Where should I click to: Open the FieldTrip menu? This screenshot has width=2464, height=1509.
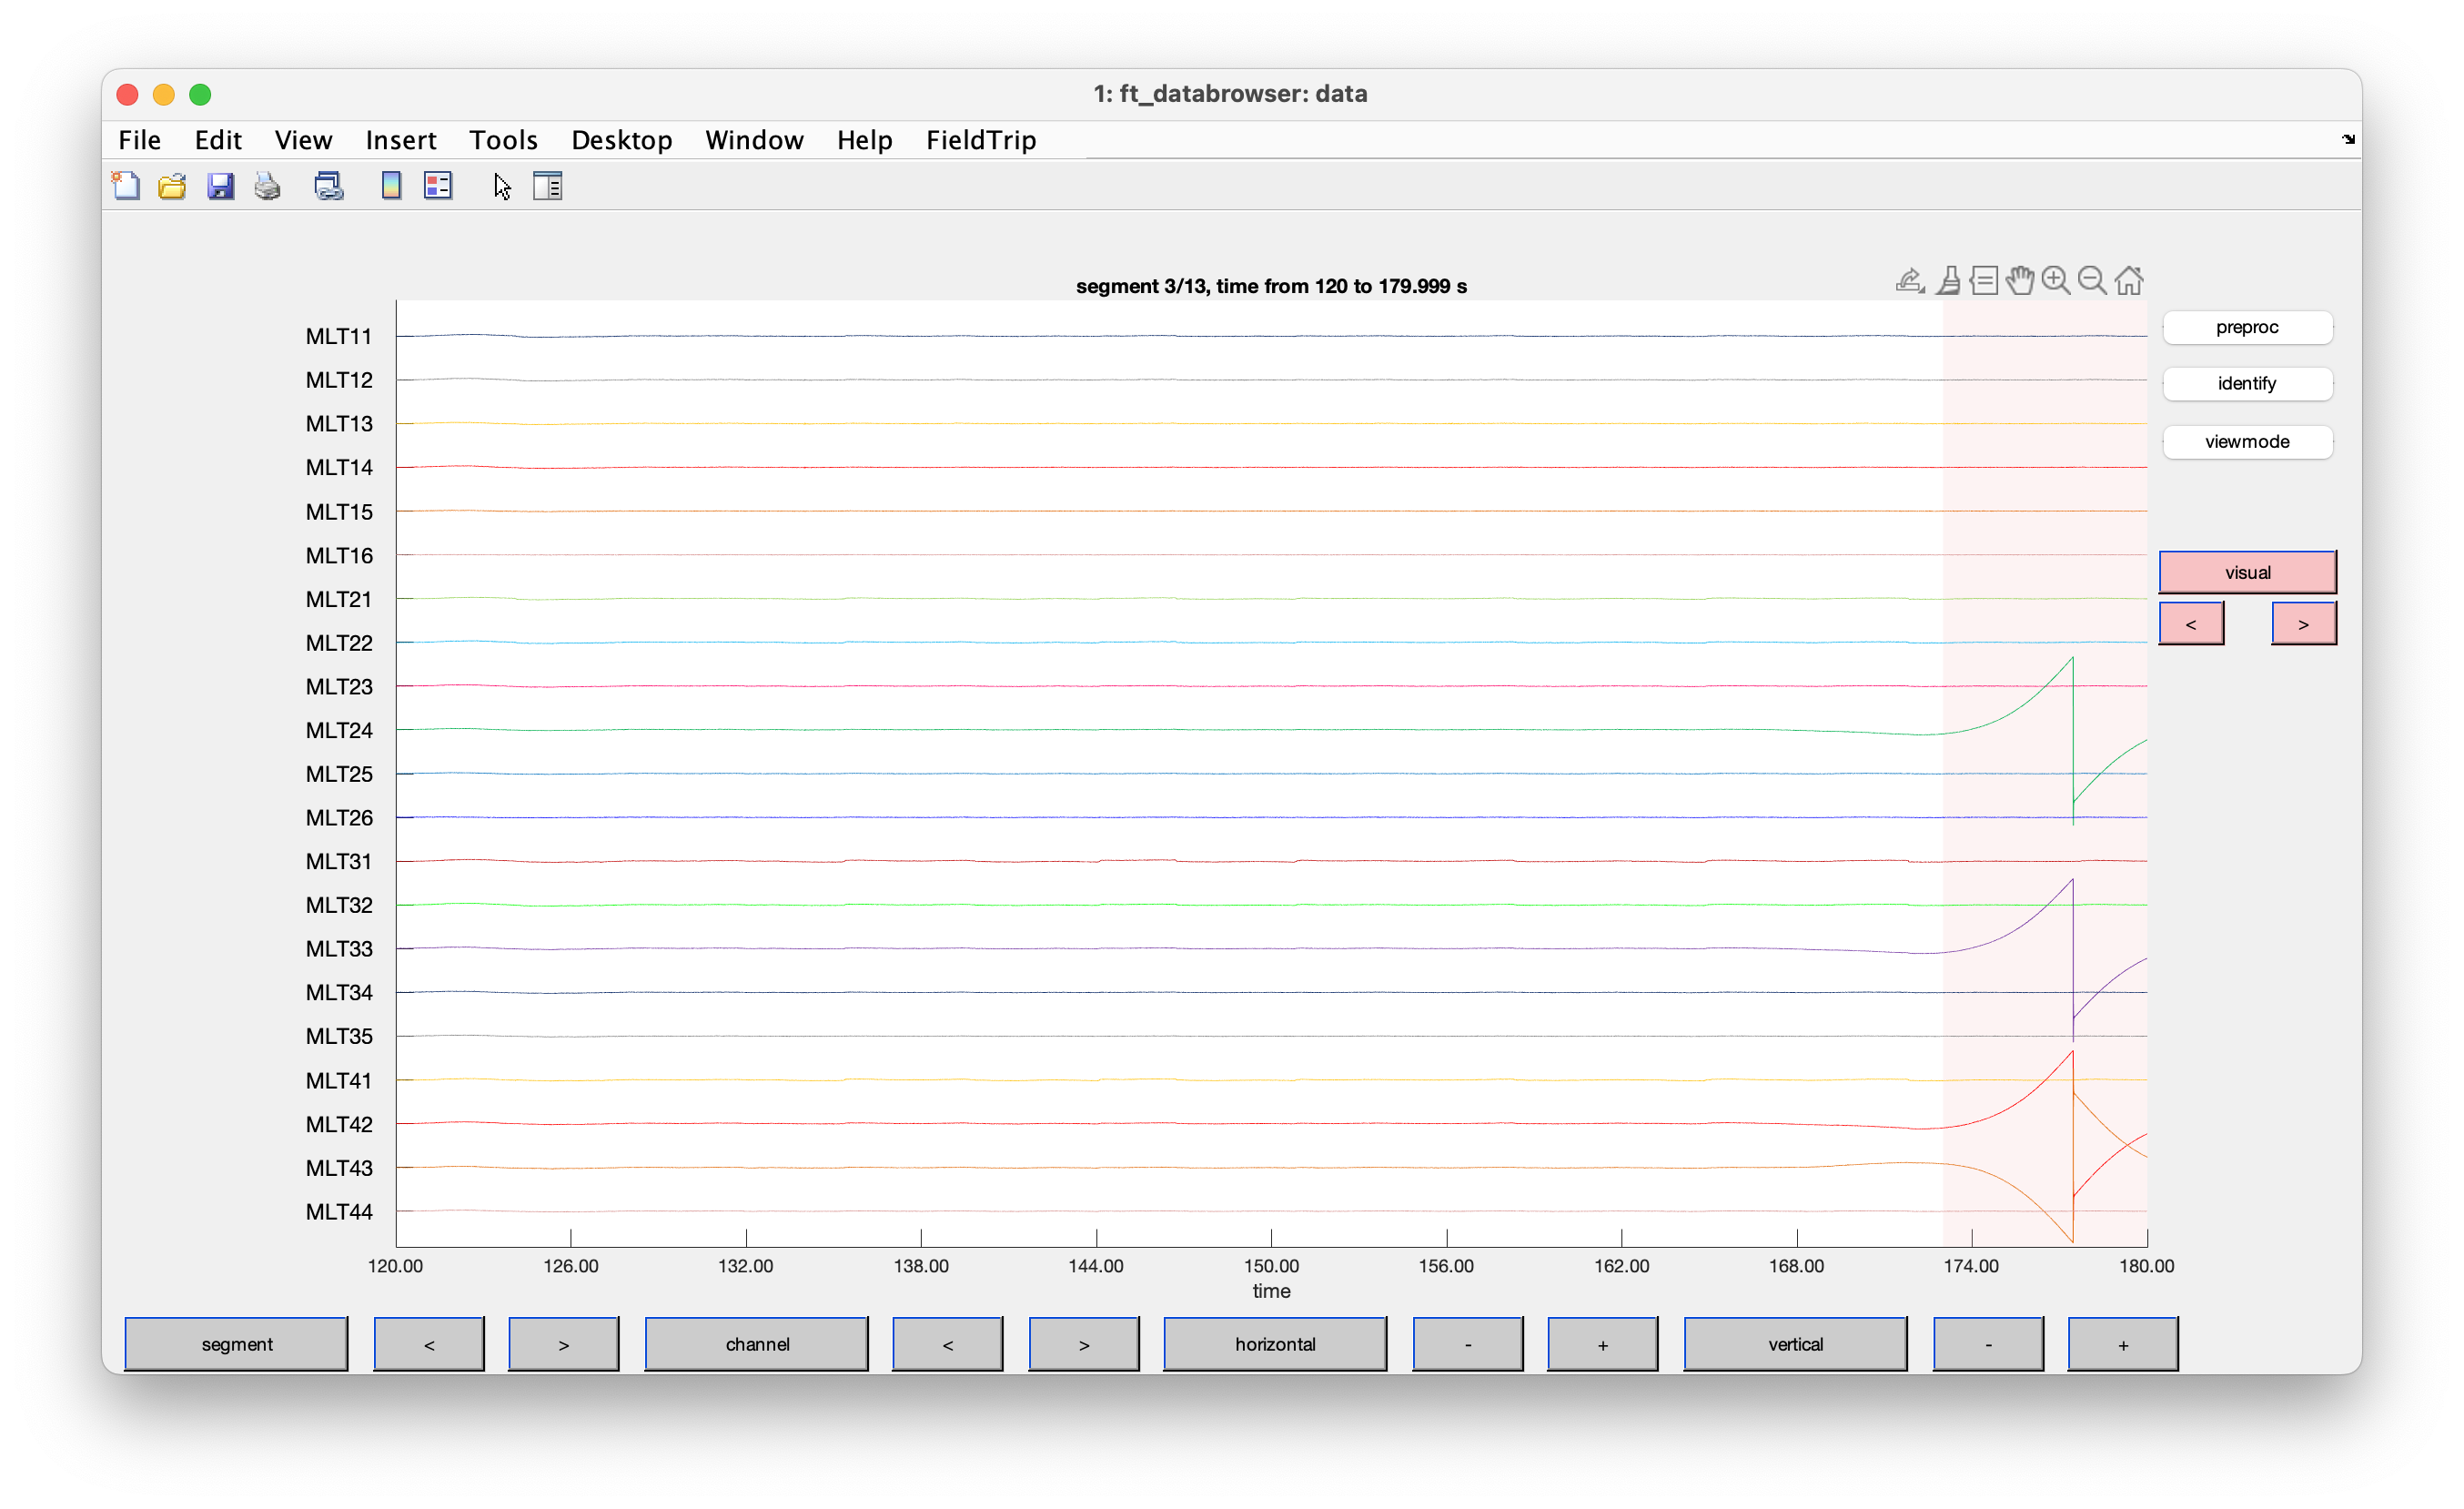pos(980,140)
